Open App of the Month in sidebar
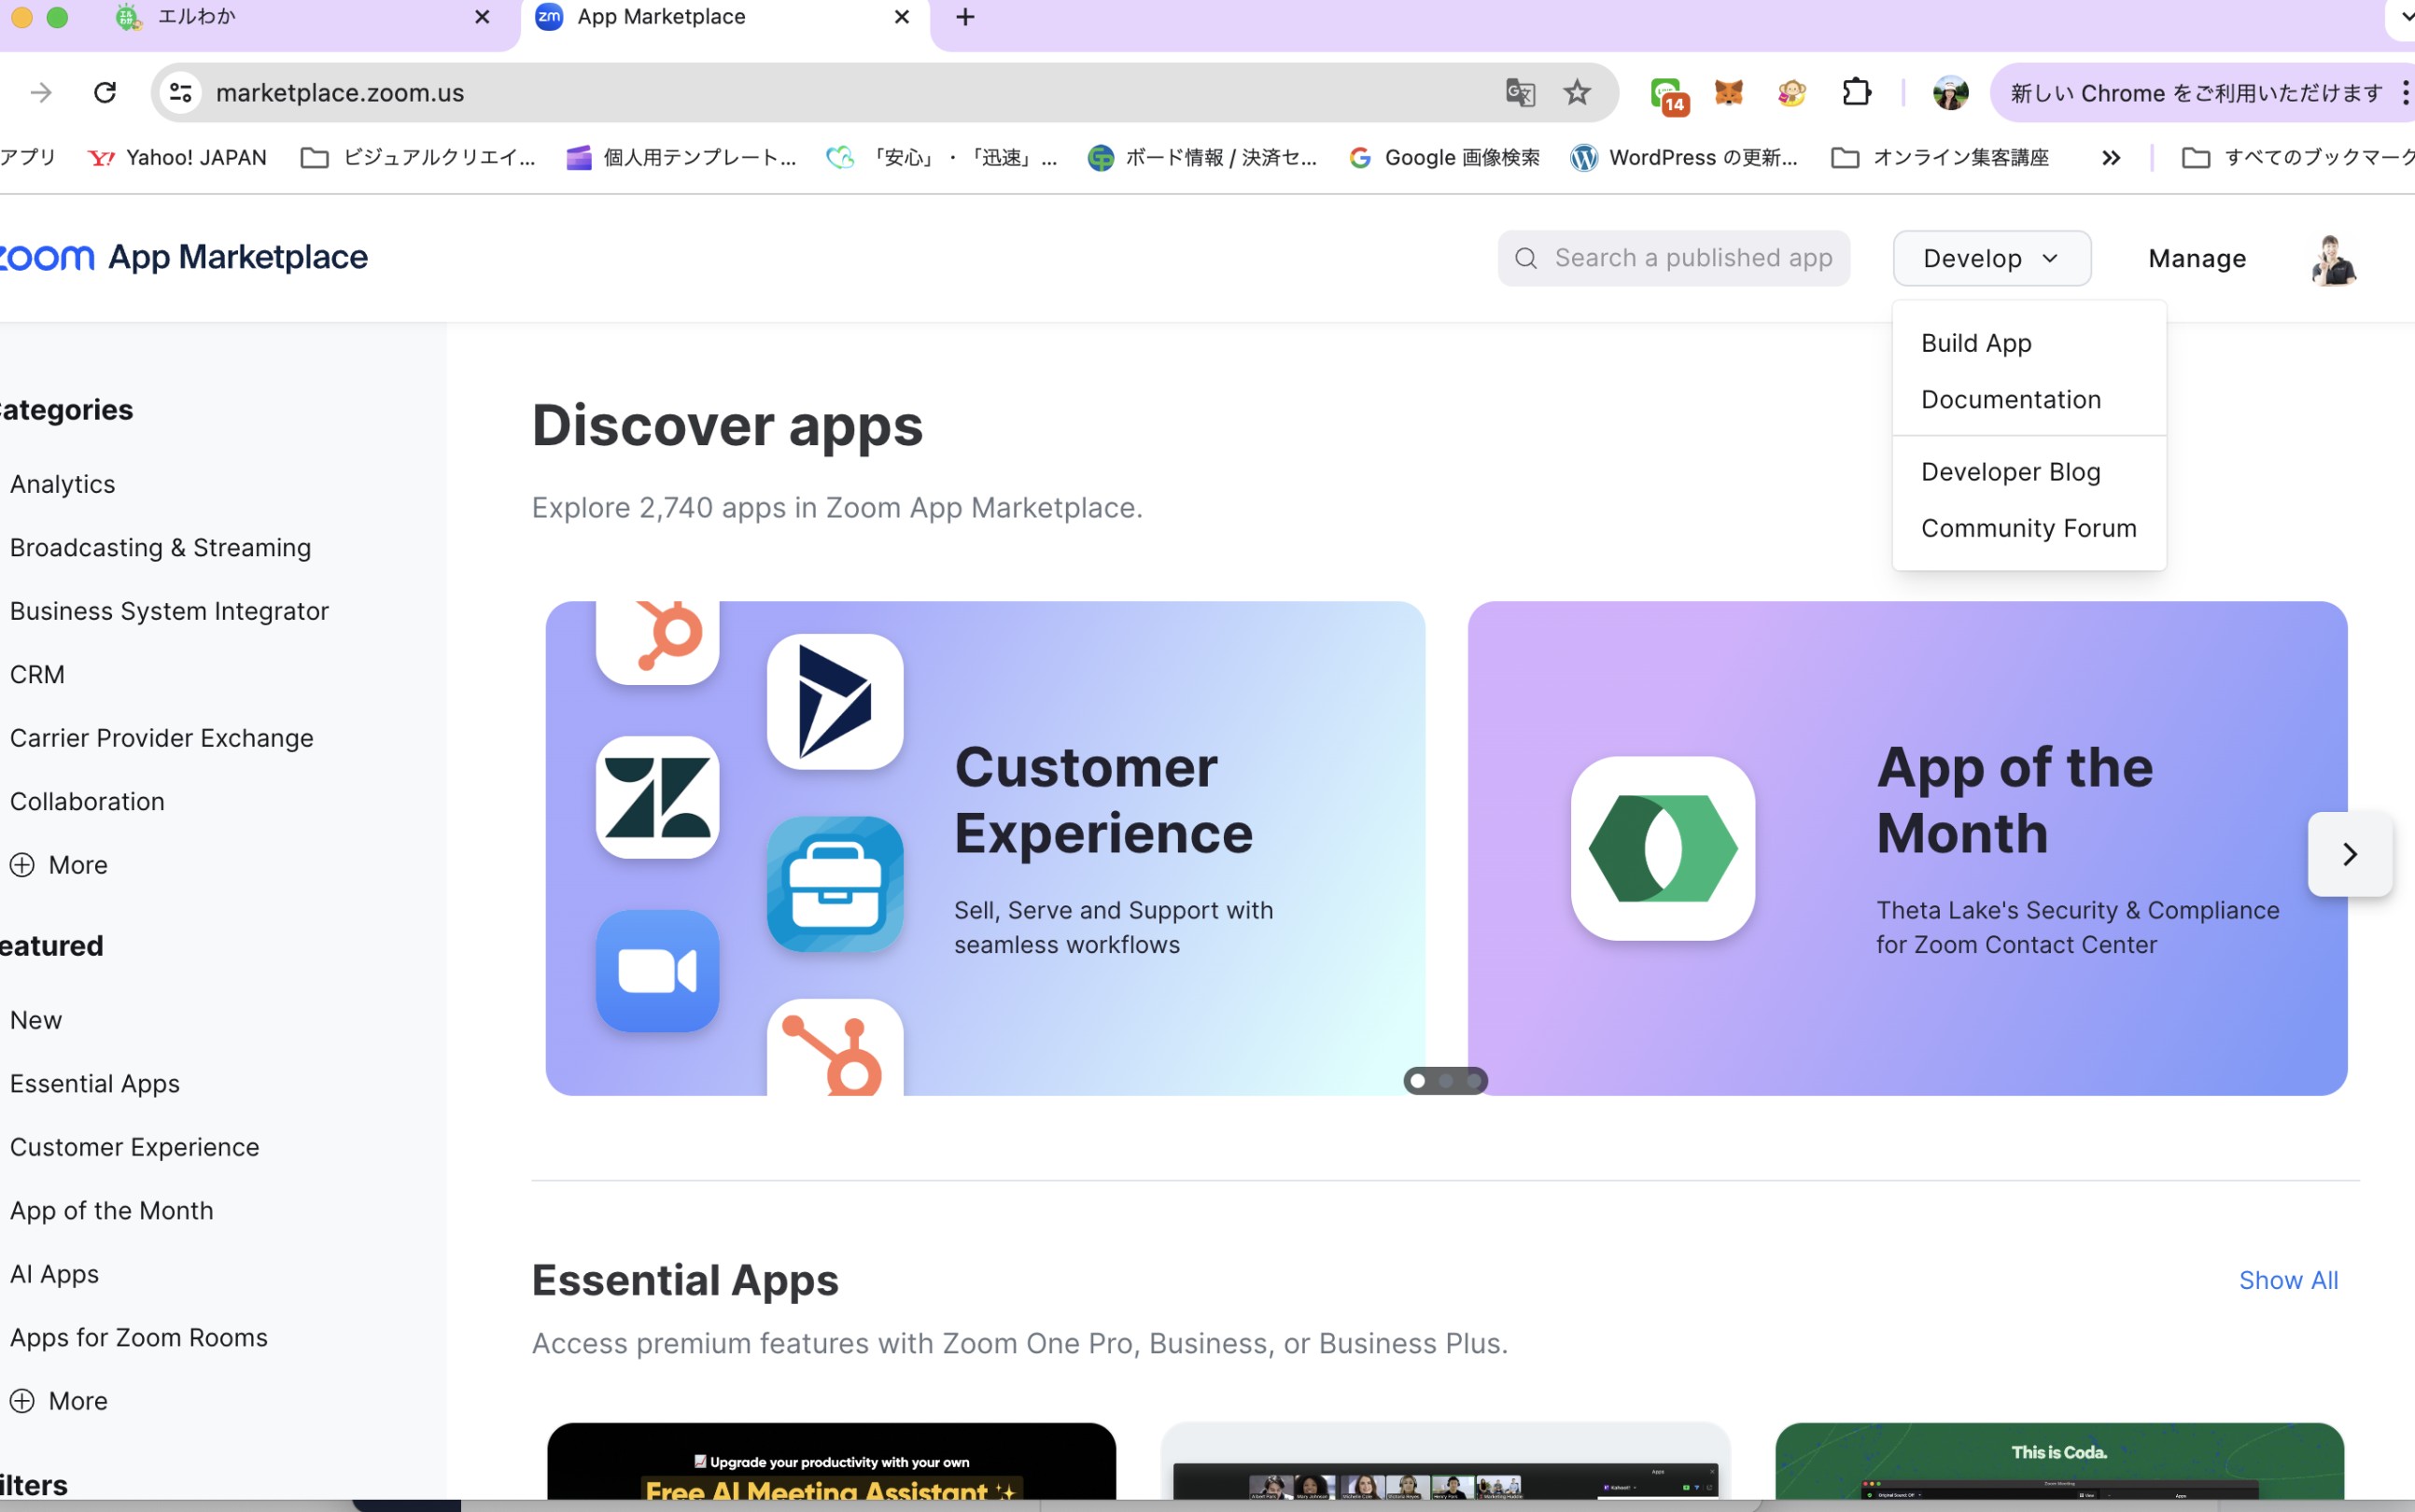Screen dimensions: 2415x1512 [x=112, y=1211]
